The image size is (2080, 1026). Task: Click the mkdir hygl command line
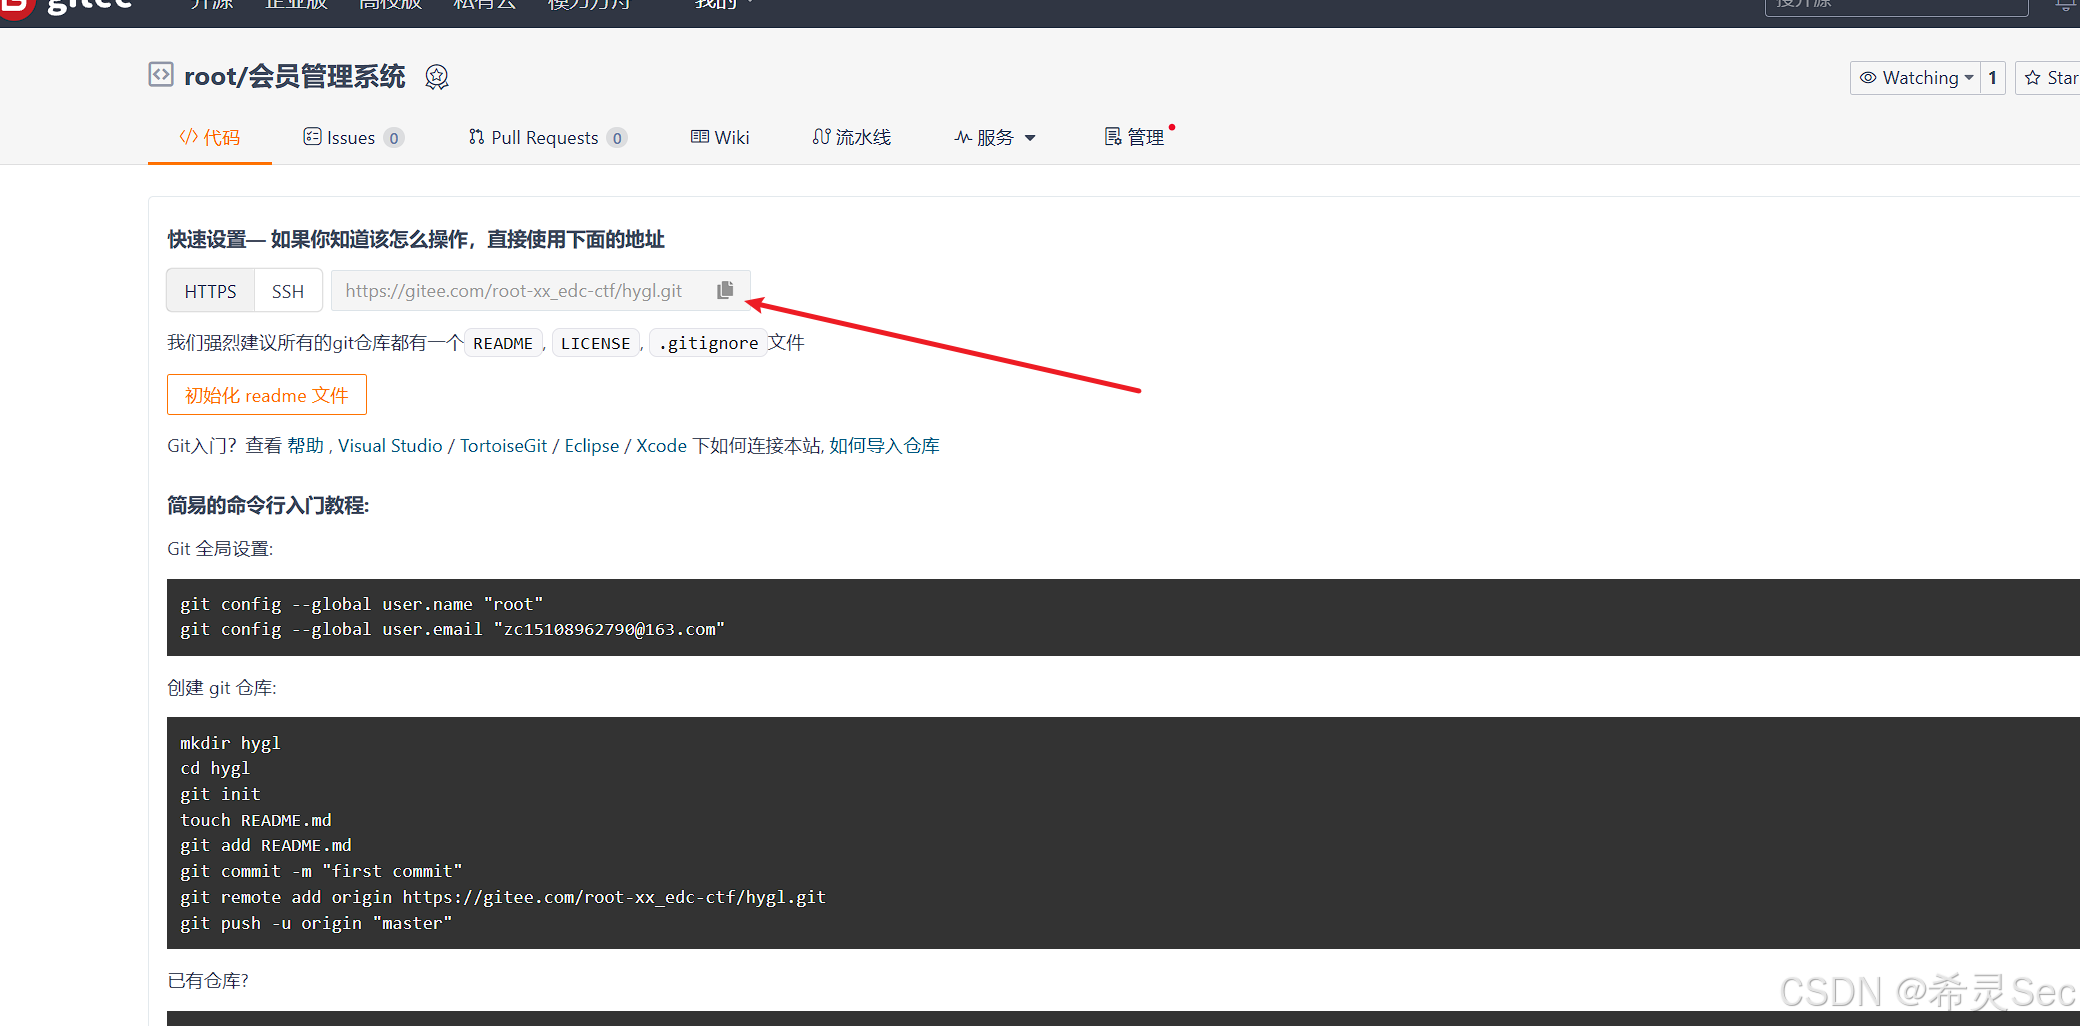tap(230, 743)
